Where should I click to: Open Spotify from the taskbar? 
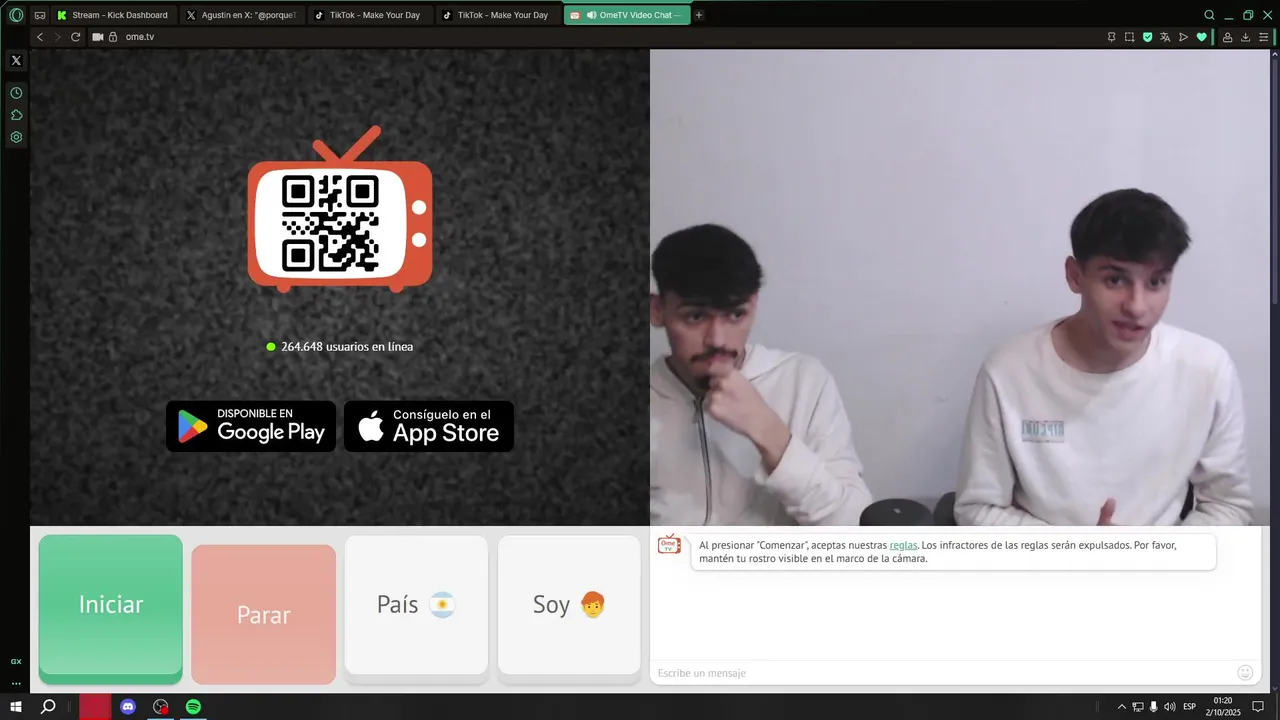pyautogui.click(x=193, y=707)
